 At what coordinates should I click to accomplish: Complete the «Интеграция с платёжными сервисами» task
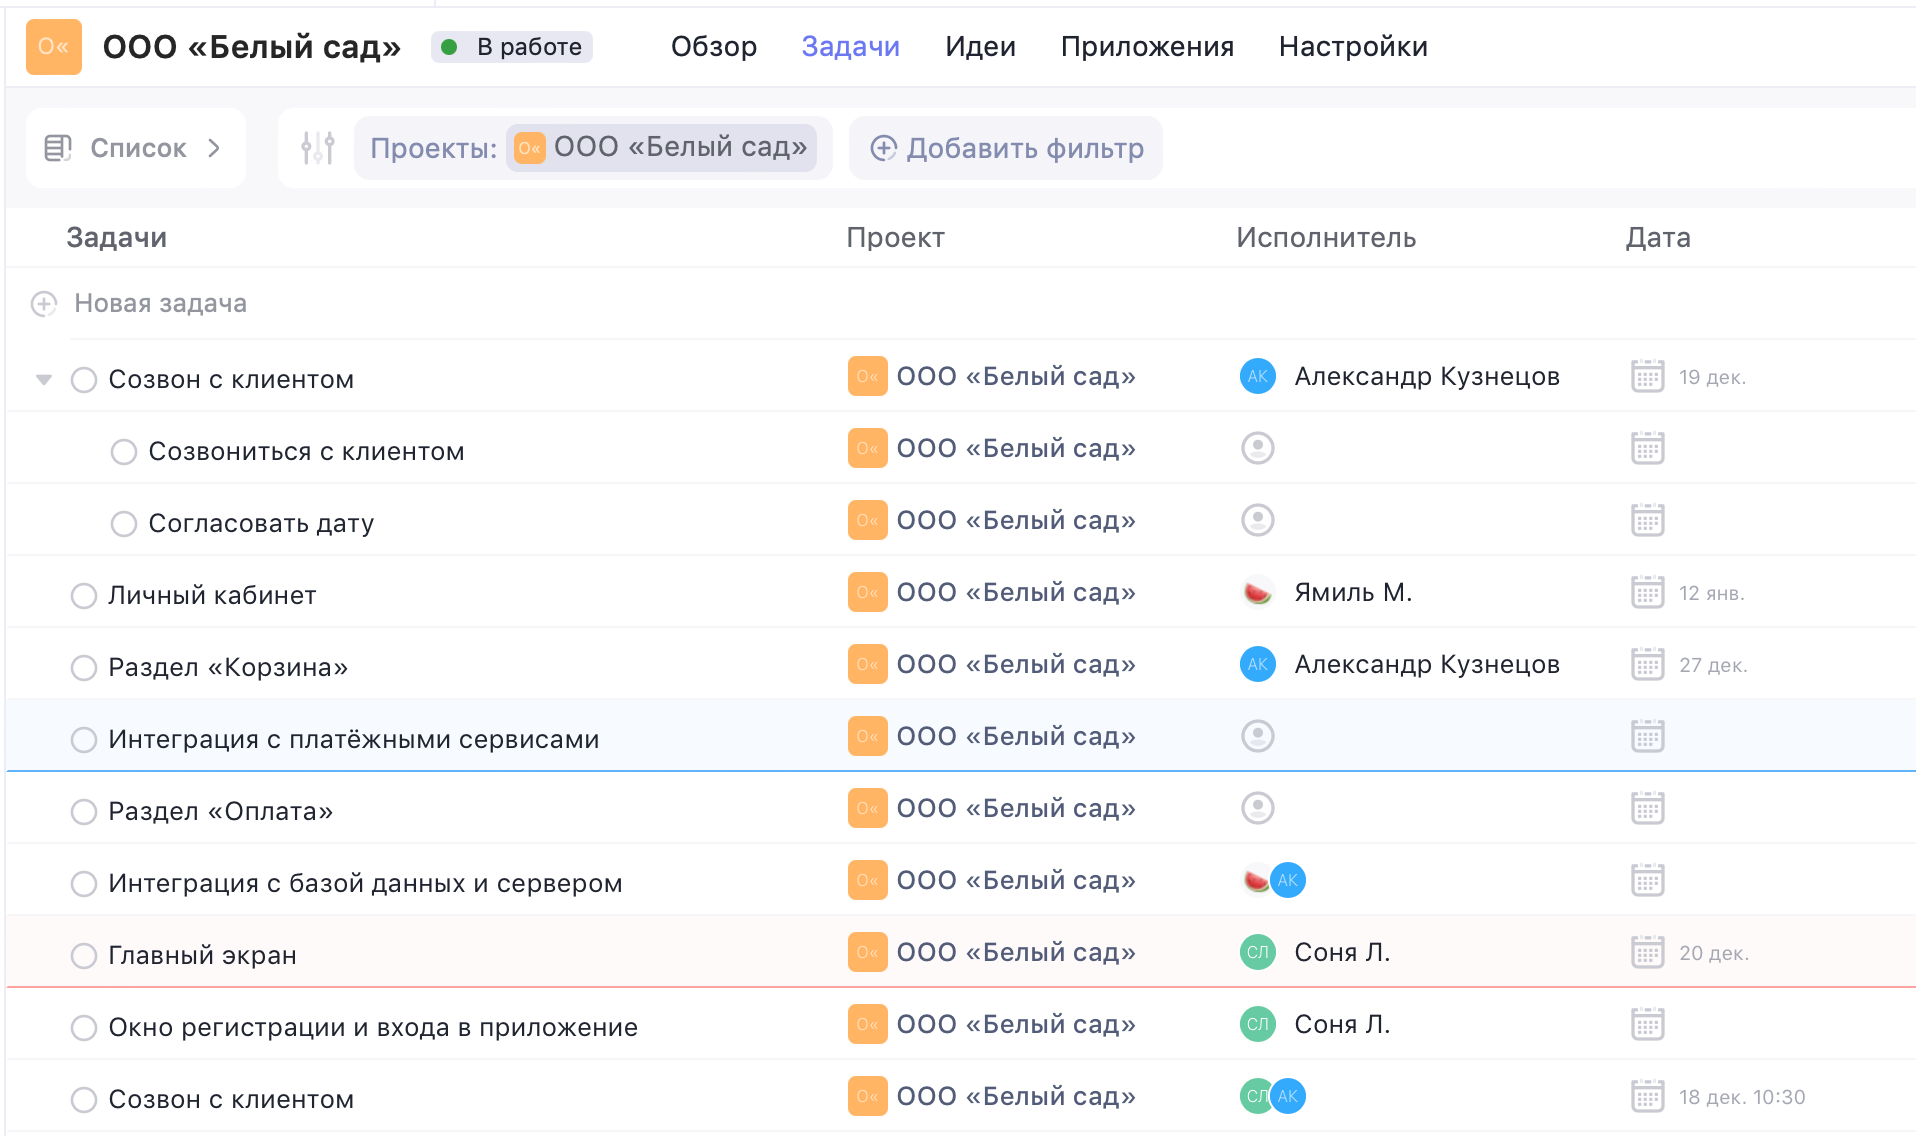coord(84,739)
